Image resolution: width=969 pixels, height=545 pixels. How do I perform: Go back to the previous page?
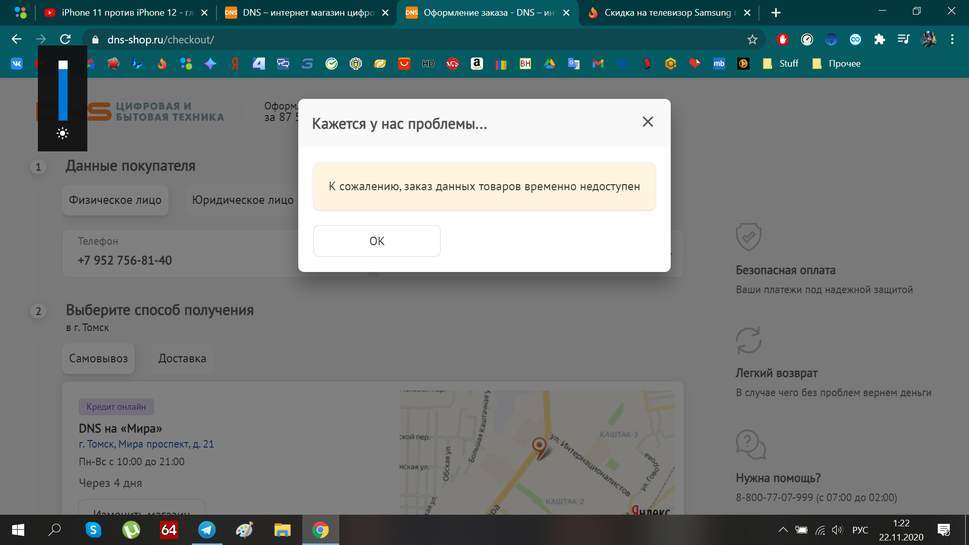point(16,39)
